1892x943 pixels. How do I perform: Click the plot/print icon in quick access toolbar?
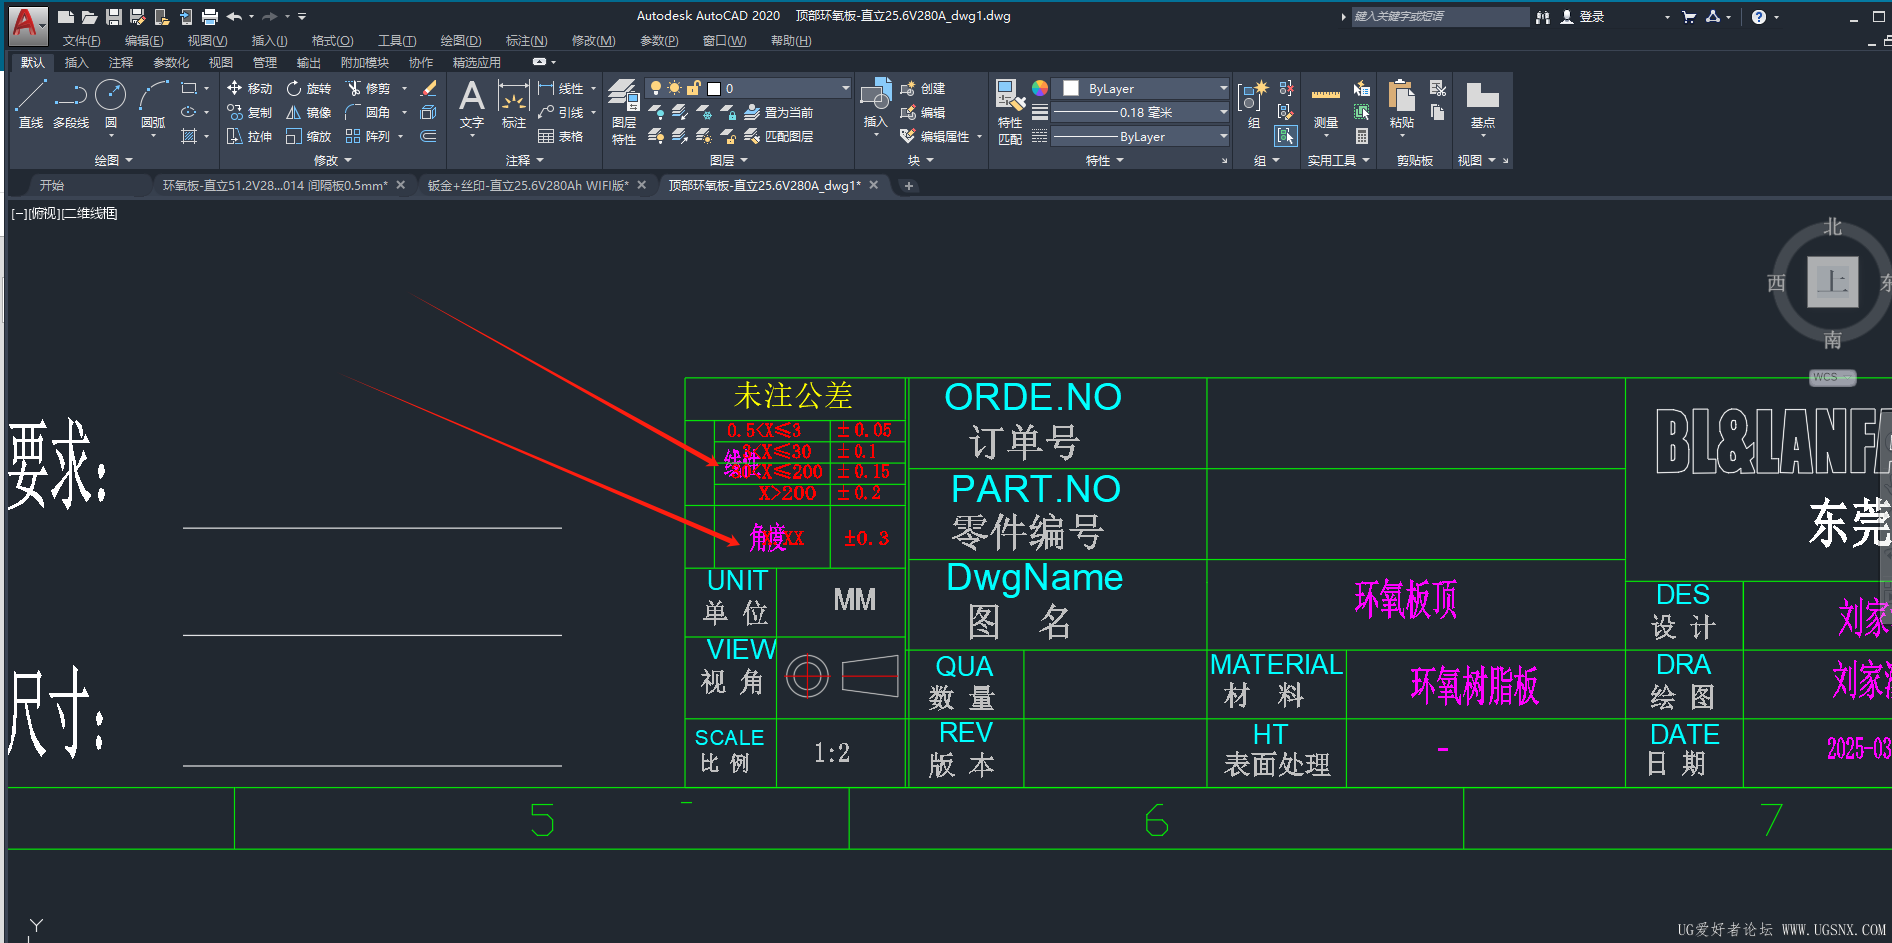coord(209,16)
